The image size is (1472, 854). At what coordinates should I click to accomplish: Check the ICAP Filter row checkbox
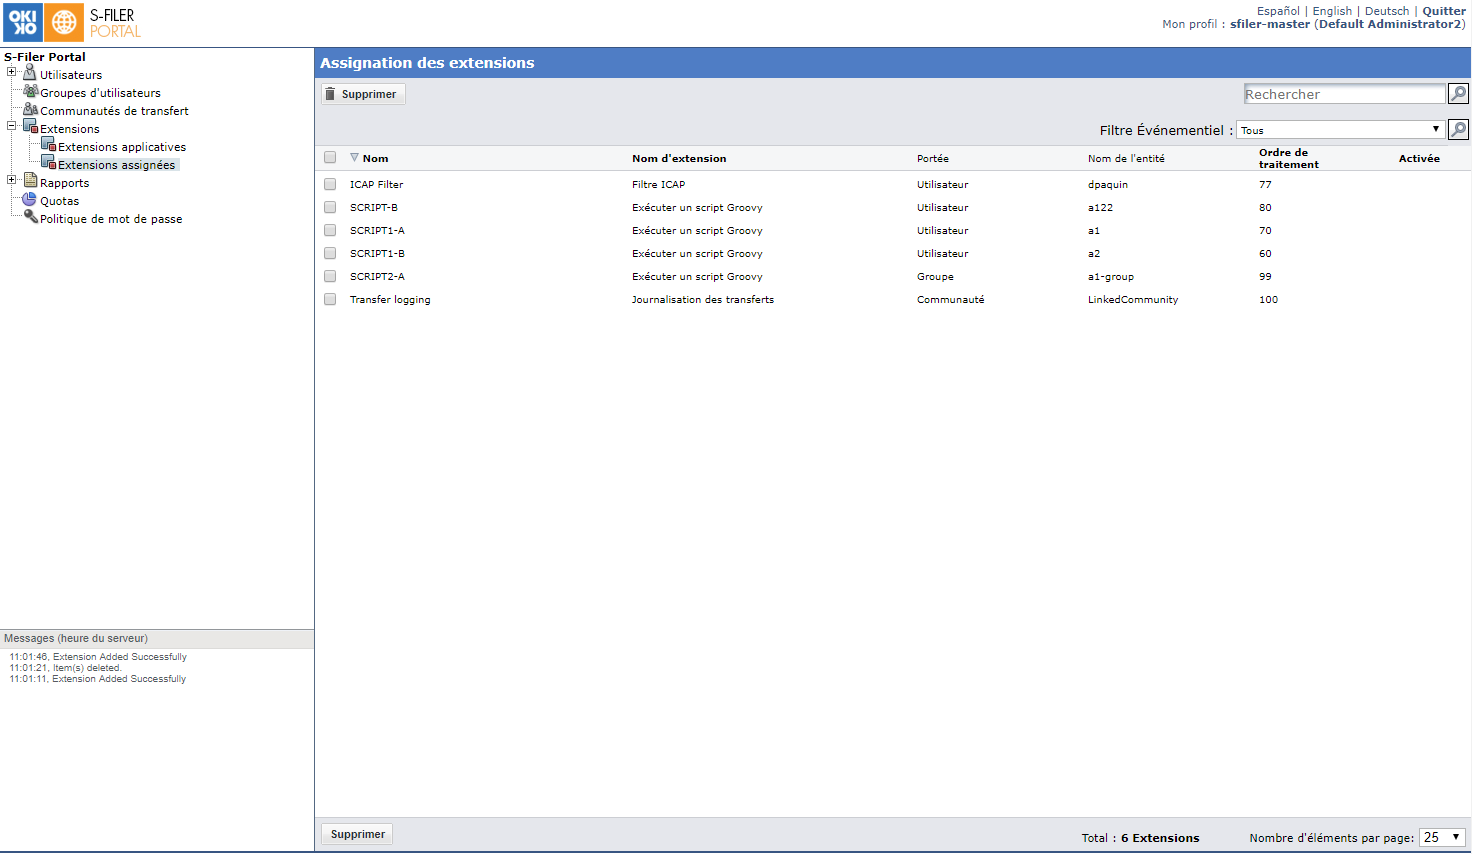click(330, 184)
